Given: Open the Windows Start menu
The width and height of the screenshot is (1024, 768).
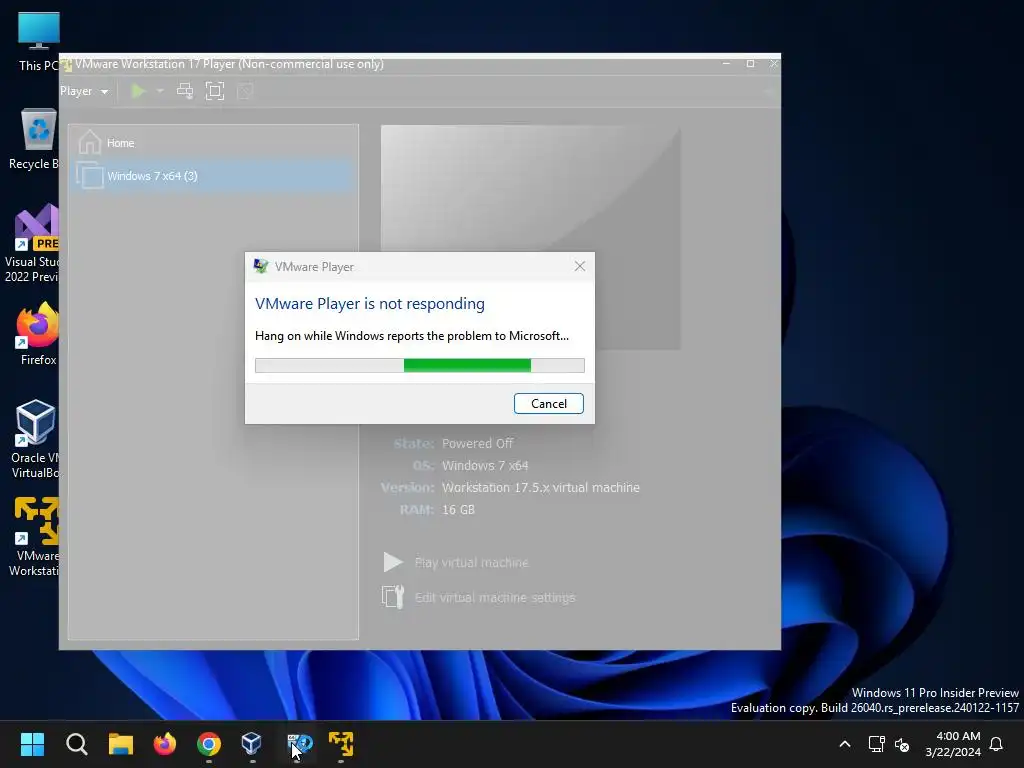Looking at the screenshot, I should 32,744.
